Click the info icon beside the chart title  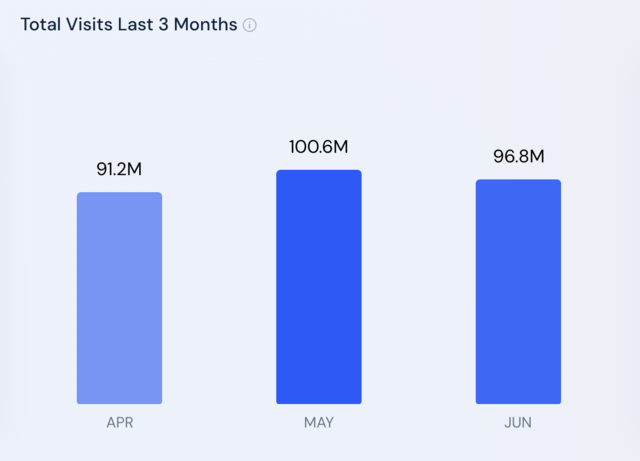click(249, 25)
